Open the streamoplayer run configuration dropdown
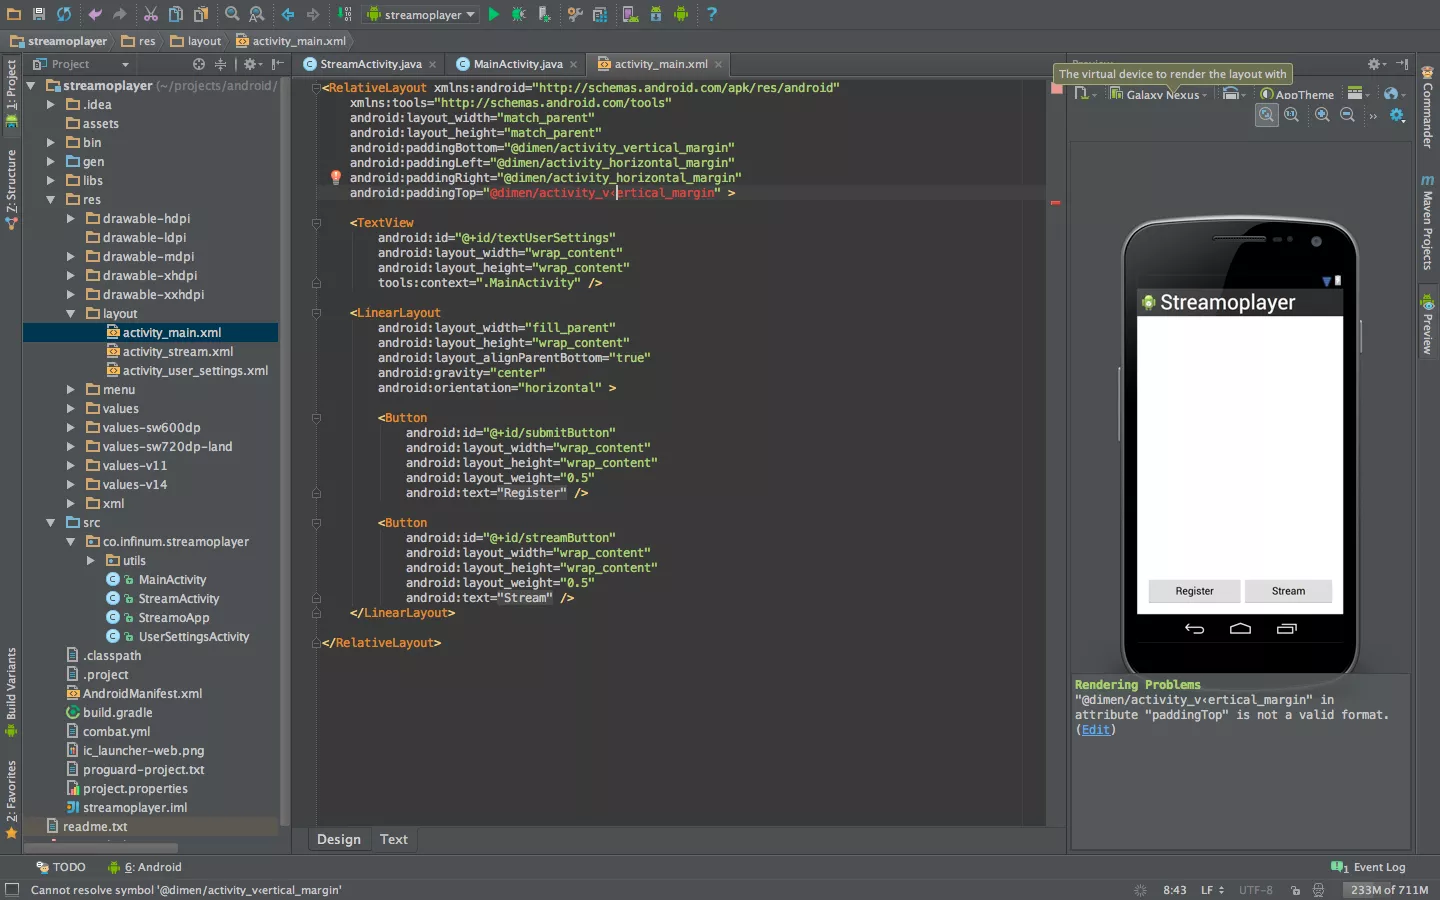1440x900 pixels. point(419,14)
